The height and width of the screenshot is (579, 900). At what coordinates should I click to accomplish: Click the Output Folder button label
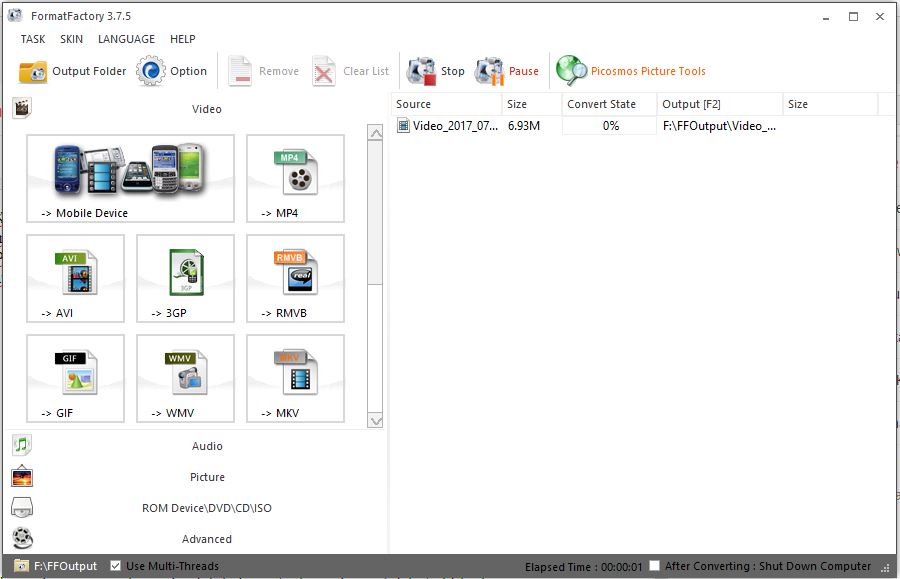[89, 71]
